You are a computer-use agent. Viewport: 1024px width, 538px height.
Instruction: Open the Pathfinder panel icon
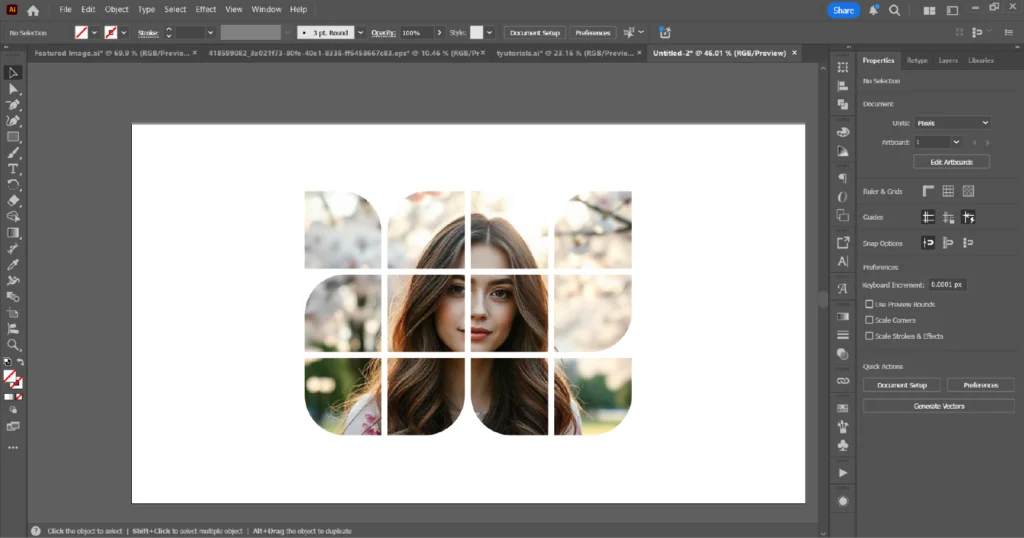(x=843, y=104)
